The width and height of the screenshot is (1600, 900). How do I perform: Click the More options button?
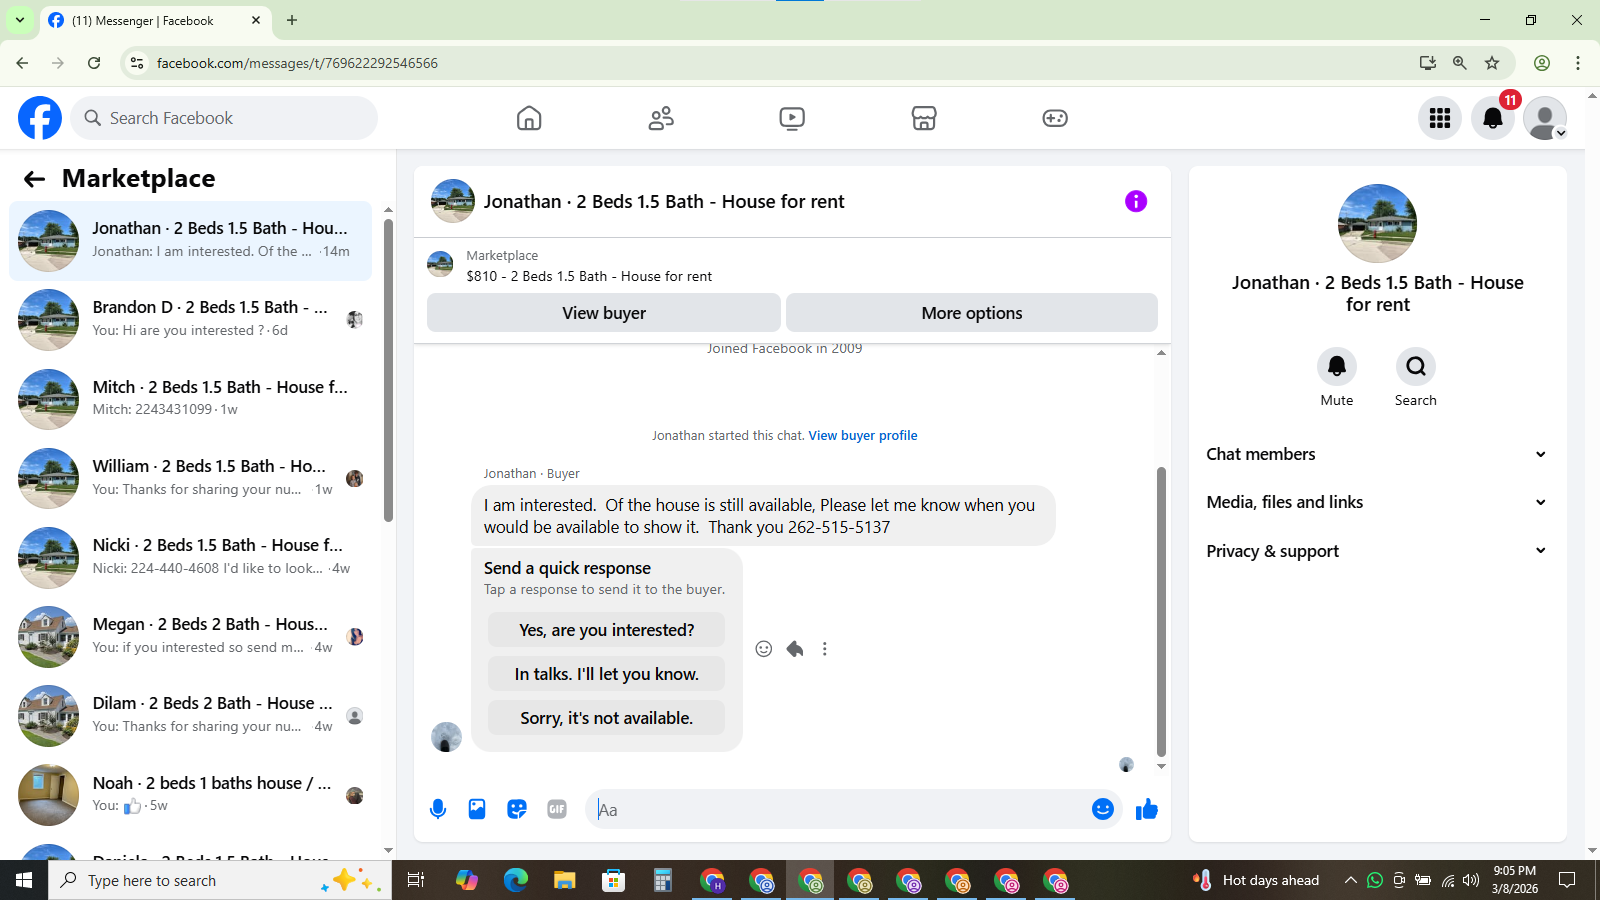(972, 313)
